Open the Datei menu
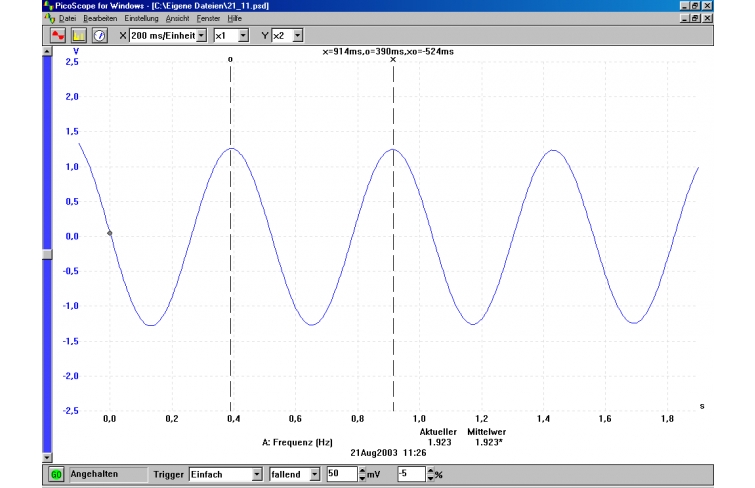 point(67,18)
